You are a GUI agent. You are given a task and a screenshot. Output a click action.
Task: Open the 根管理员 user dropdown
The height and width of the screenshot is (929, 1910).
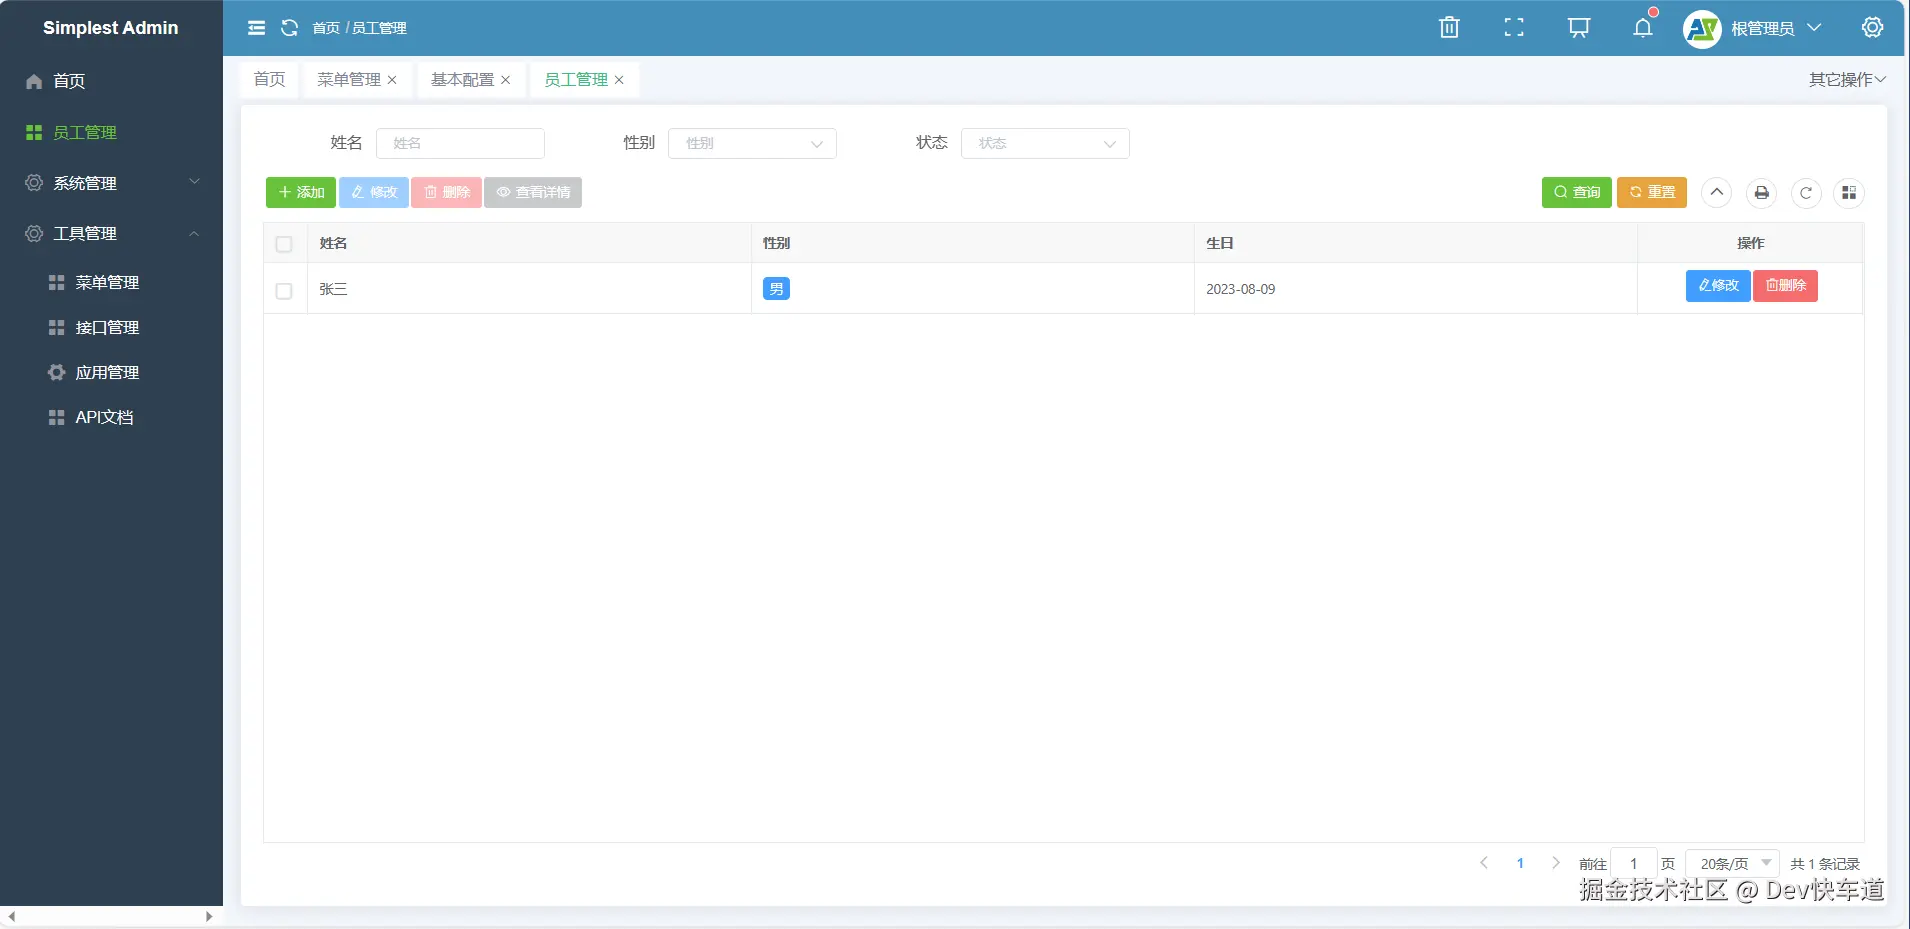click(1776, 29)
